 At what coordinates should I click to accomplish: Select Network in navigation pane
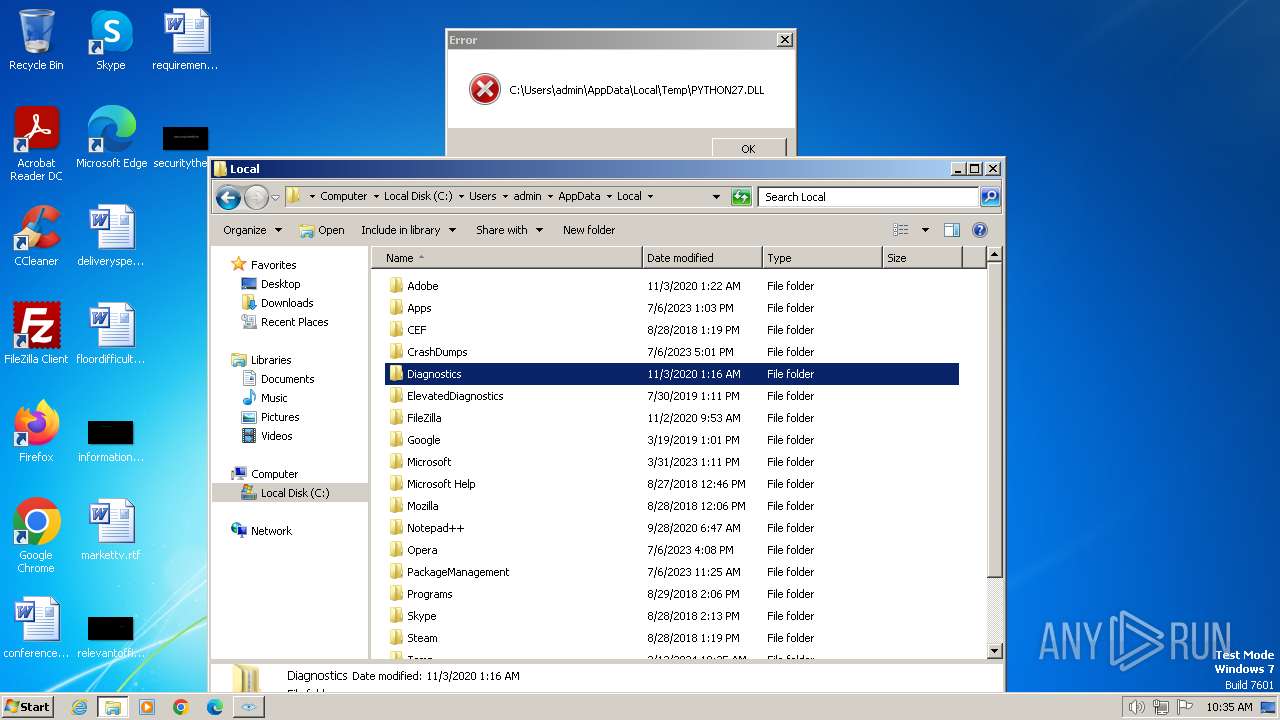pos(271,531)
